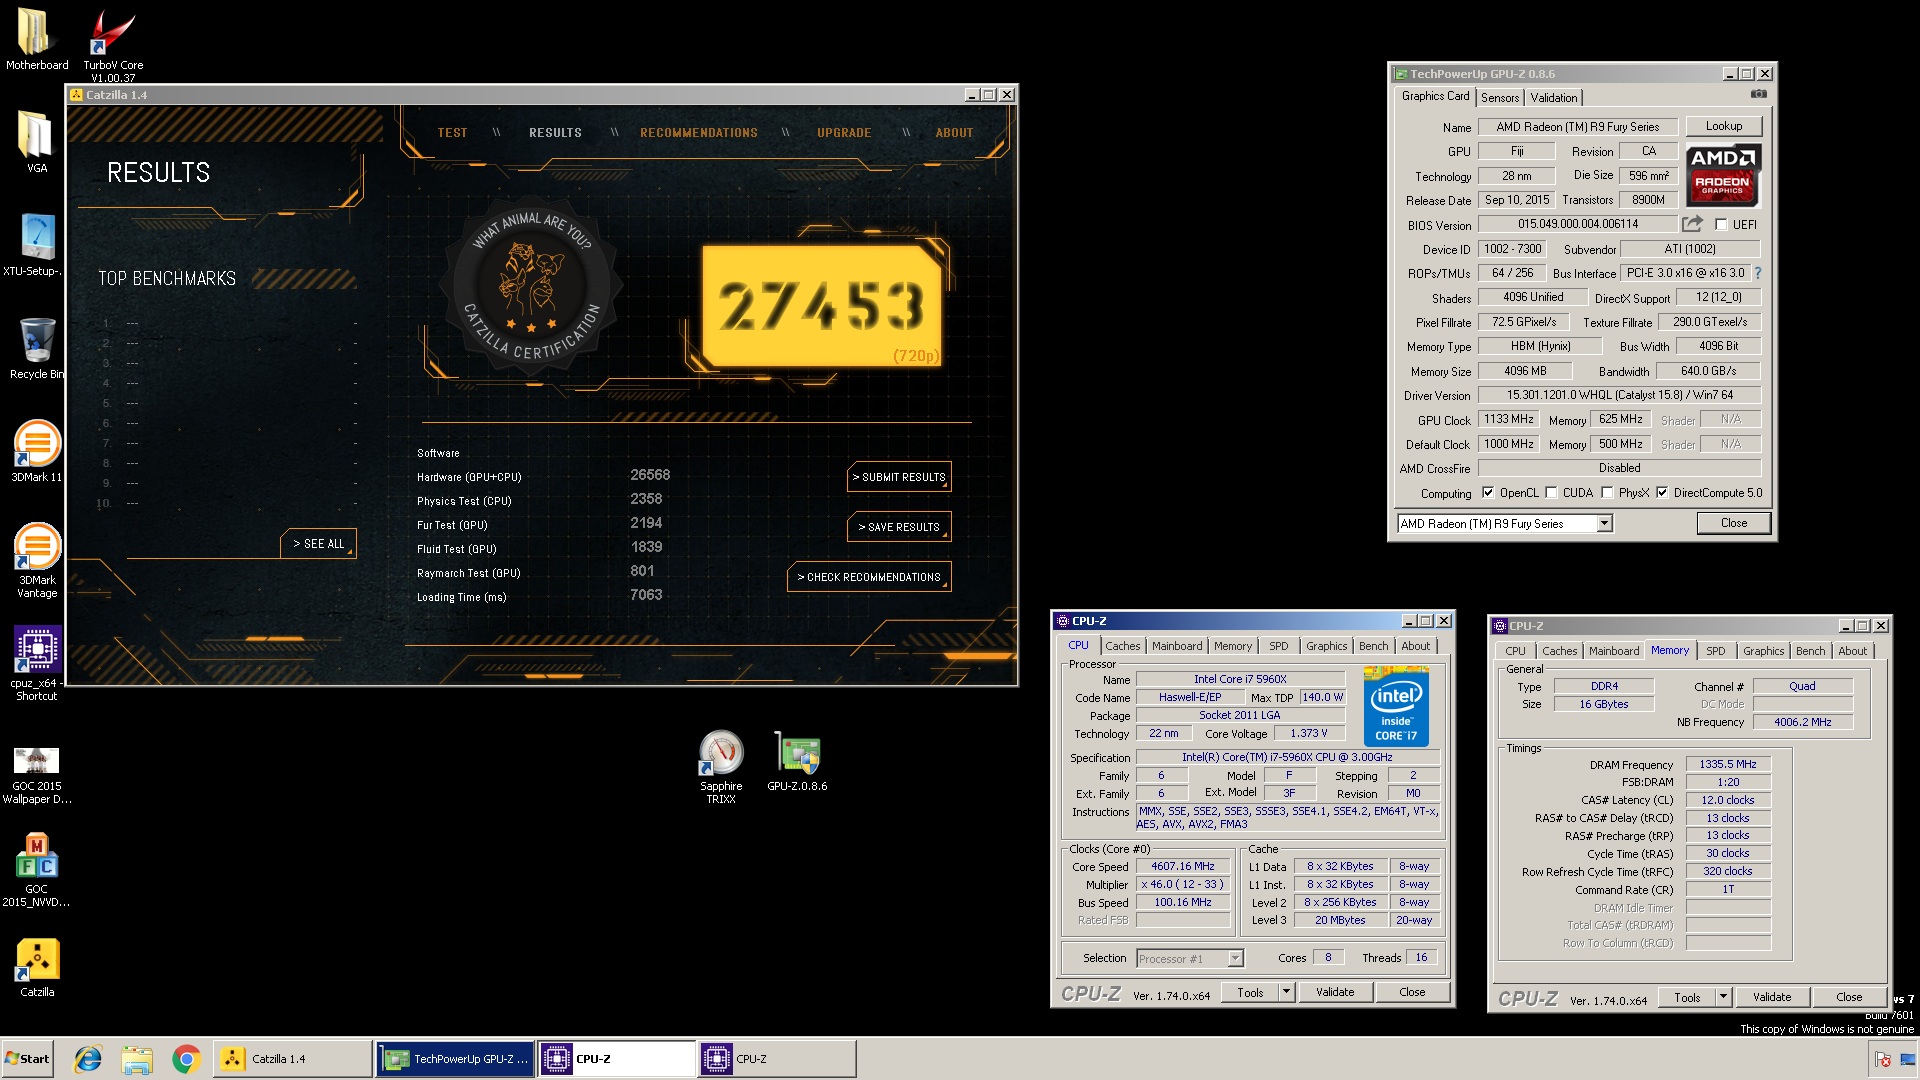The image size is (1920, 1080).
Task: Launch 3DMark Vantage shortcut
Action: coord(36,560)
